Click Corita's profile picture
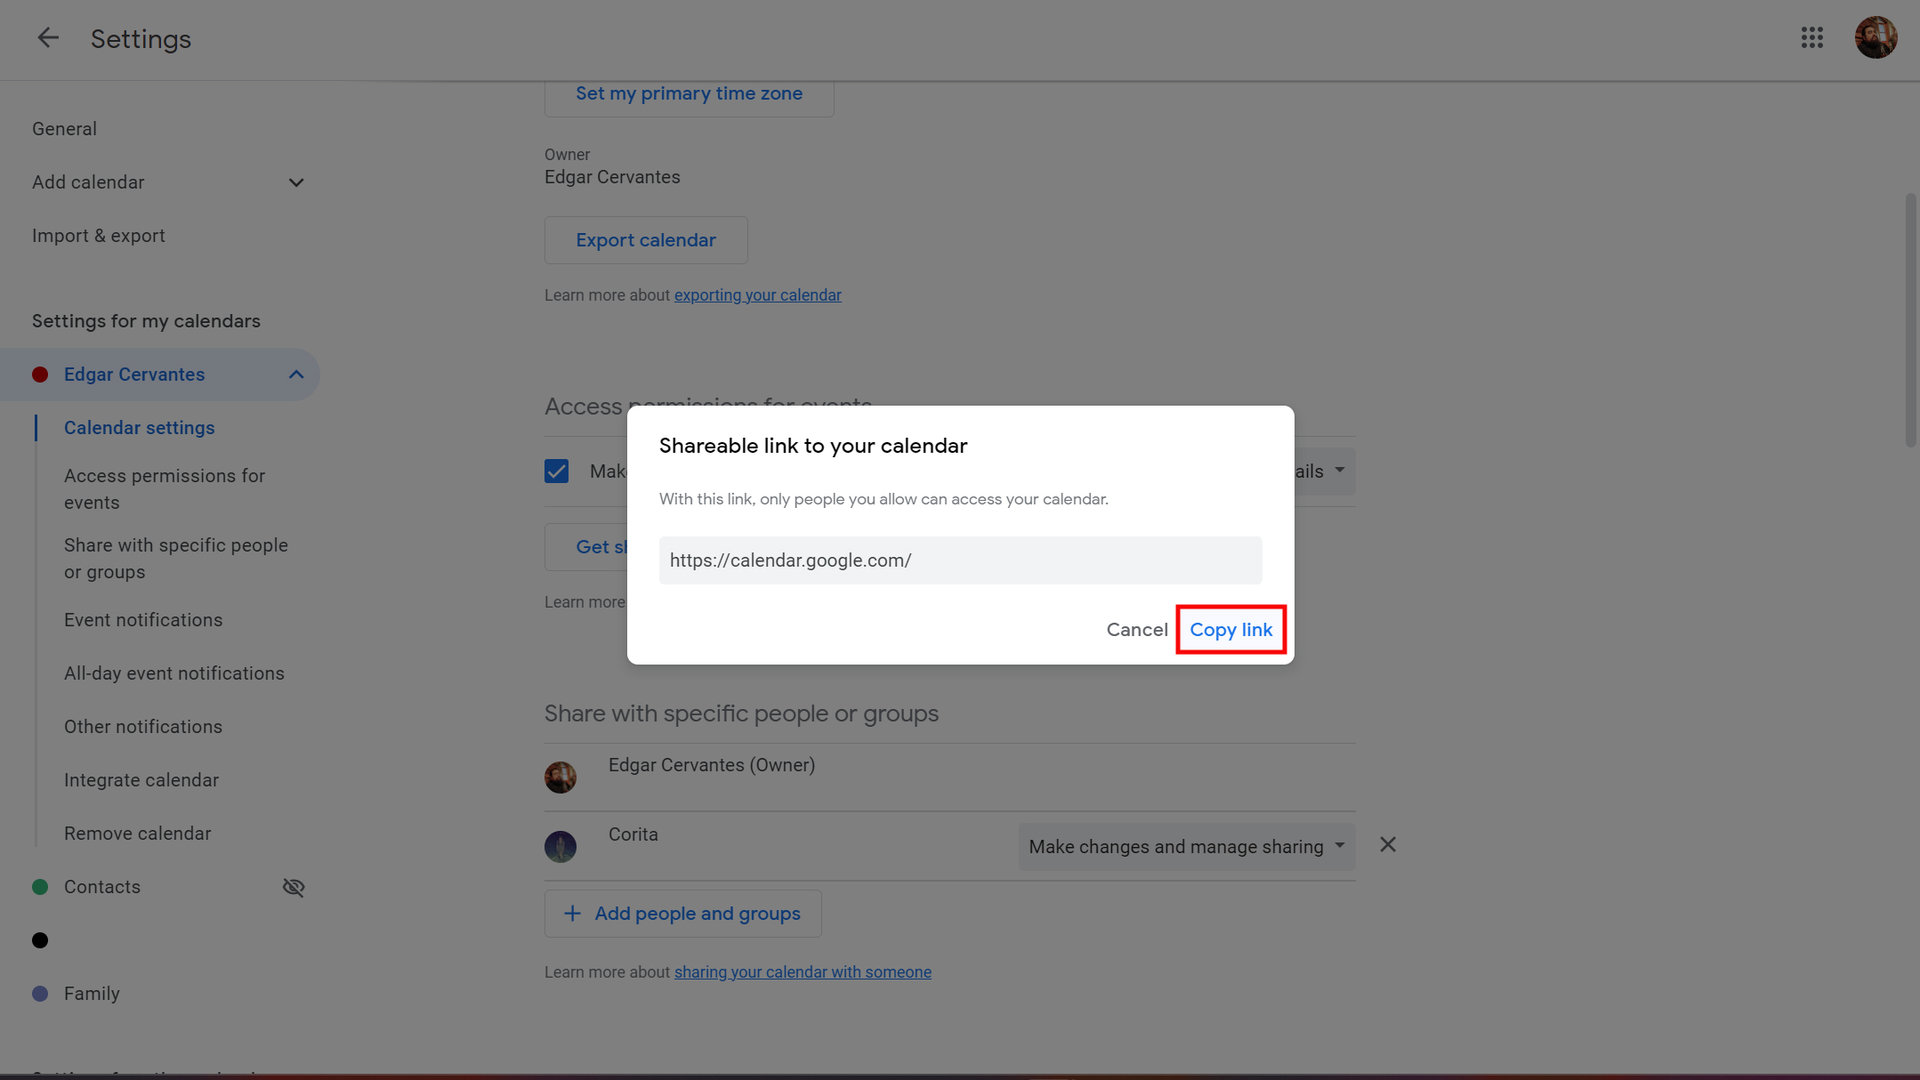 (x=560, y=846)
